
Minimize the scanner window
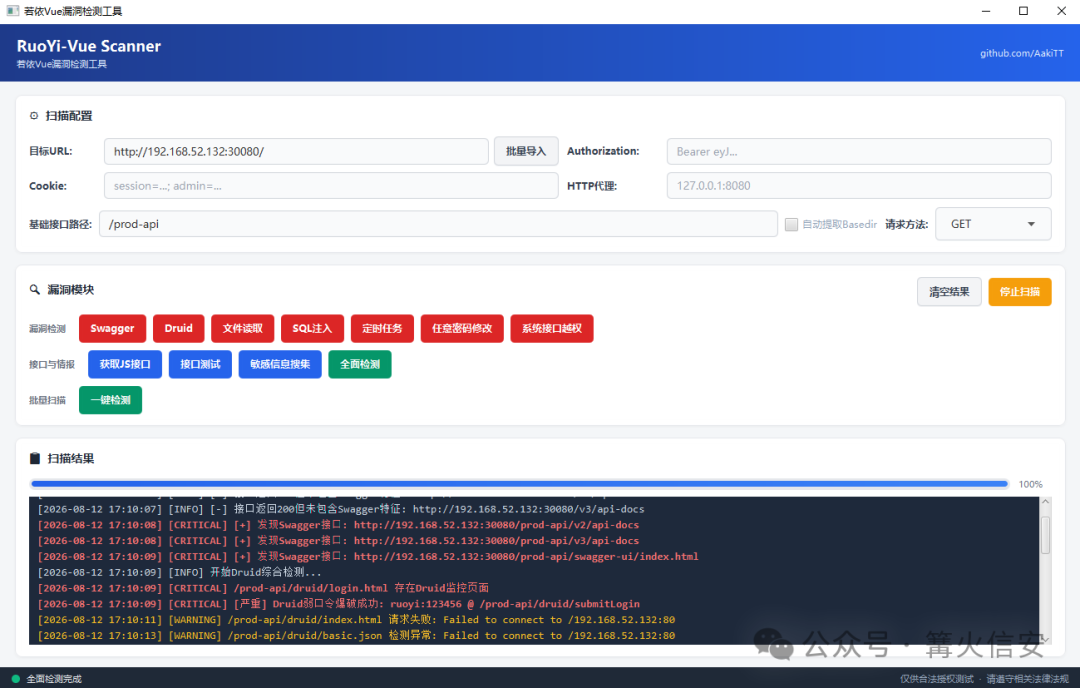tap(986, 11)
